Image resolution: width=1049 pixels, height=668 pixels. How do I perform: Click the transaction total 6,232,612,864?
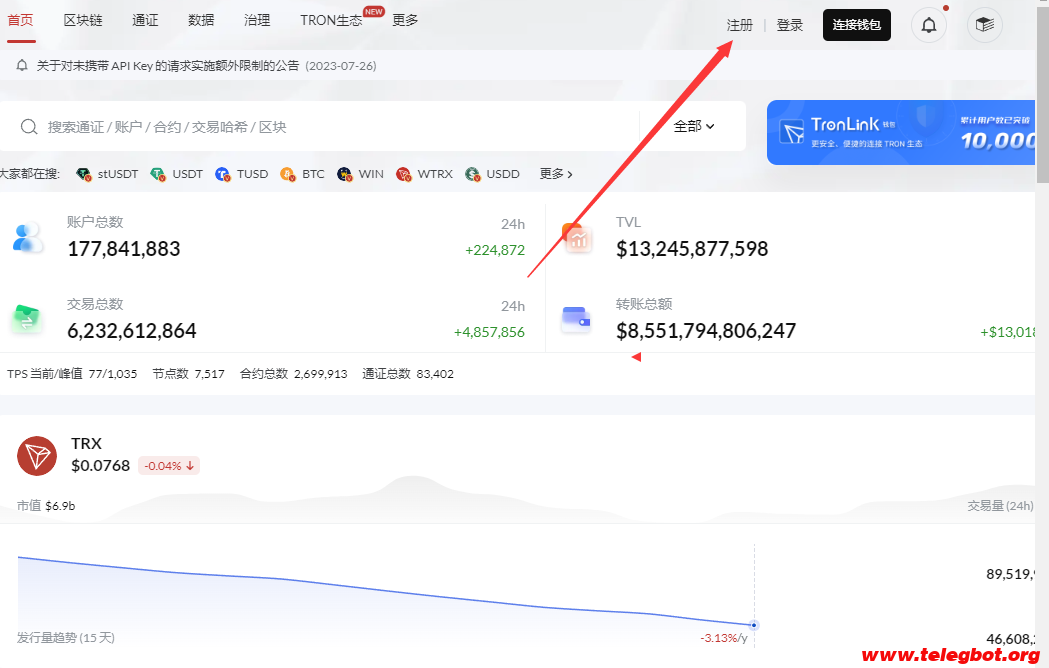pos(132,331)
